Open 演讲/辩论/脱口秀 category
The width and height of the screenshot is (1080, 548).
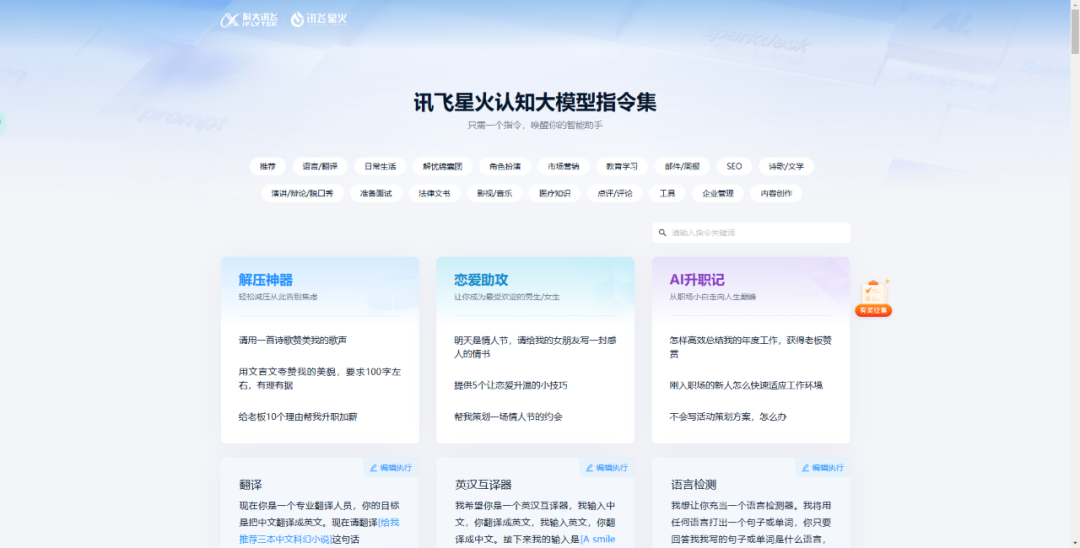tap(302, 193)
